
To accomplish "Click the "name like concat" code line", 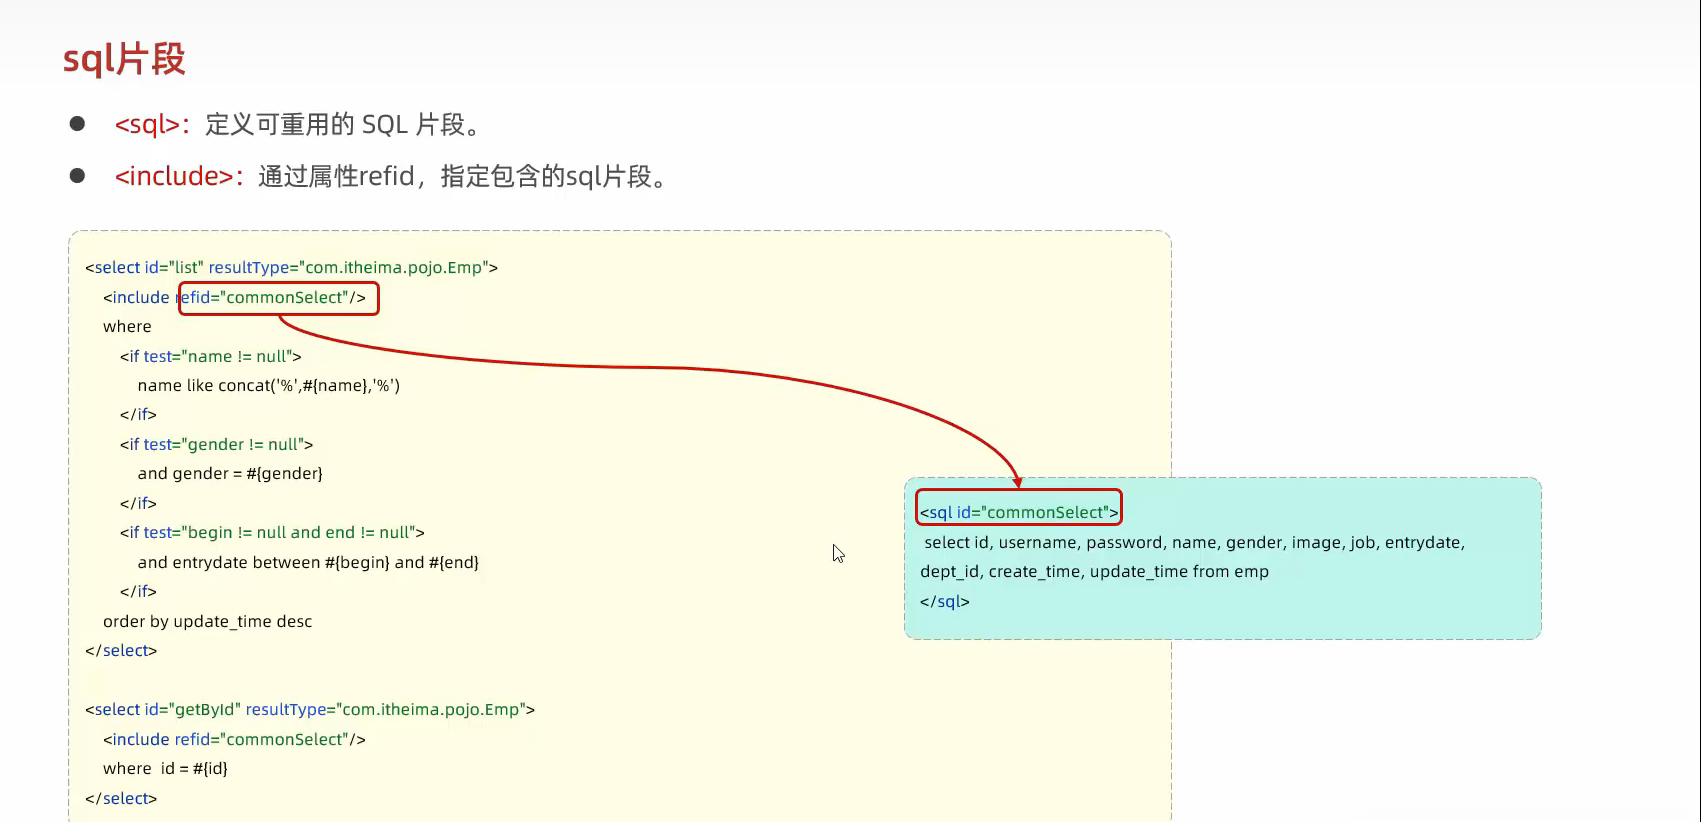I will pos(268,386).
